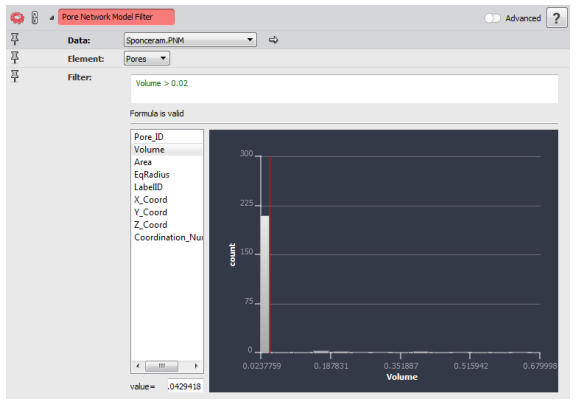Open the Element dropdown showing Pores

tap(147, 58)
